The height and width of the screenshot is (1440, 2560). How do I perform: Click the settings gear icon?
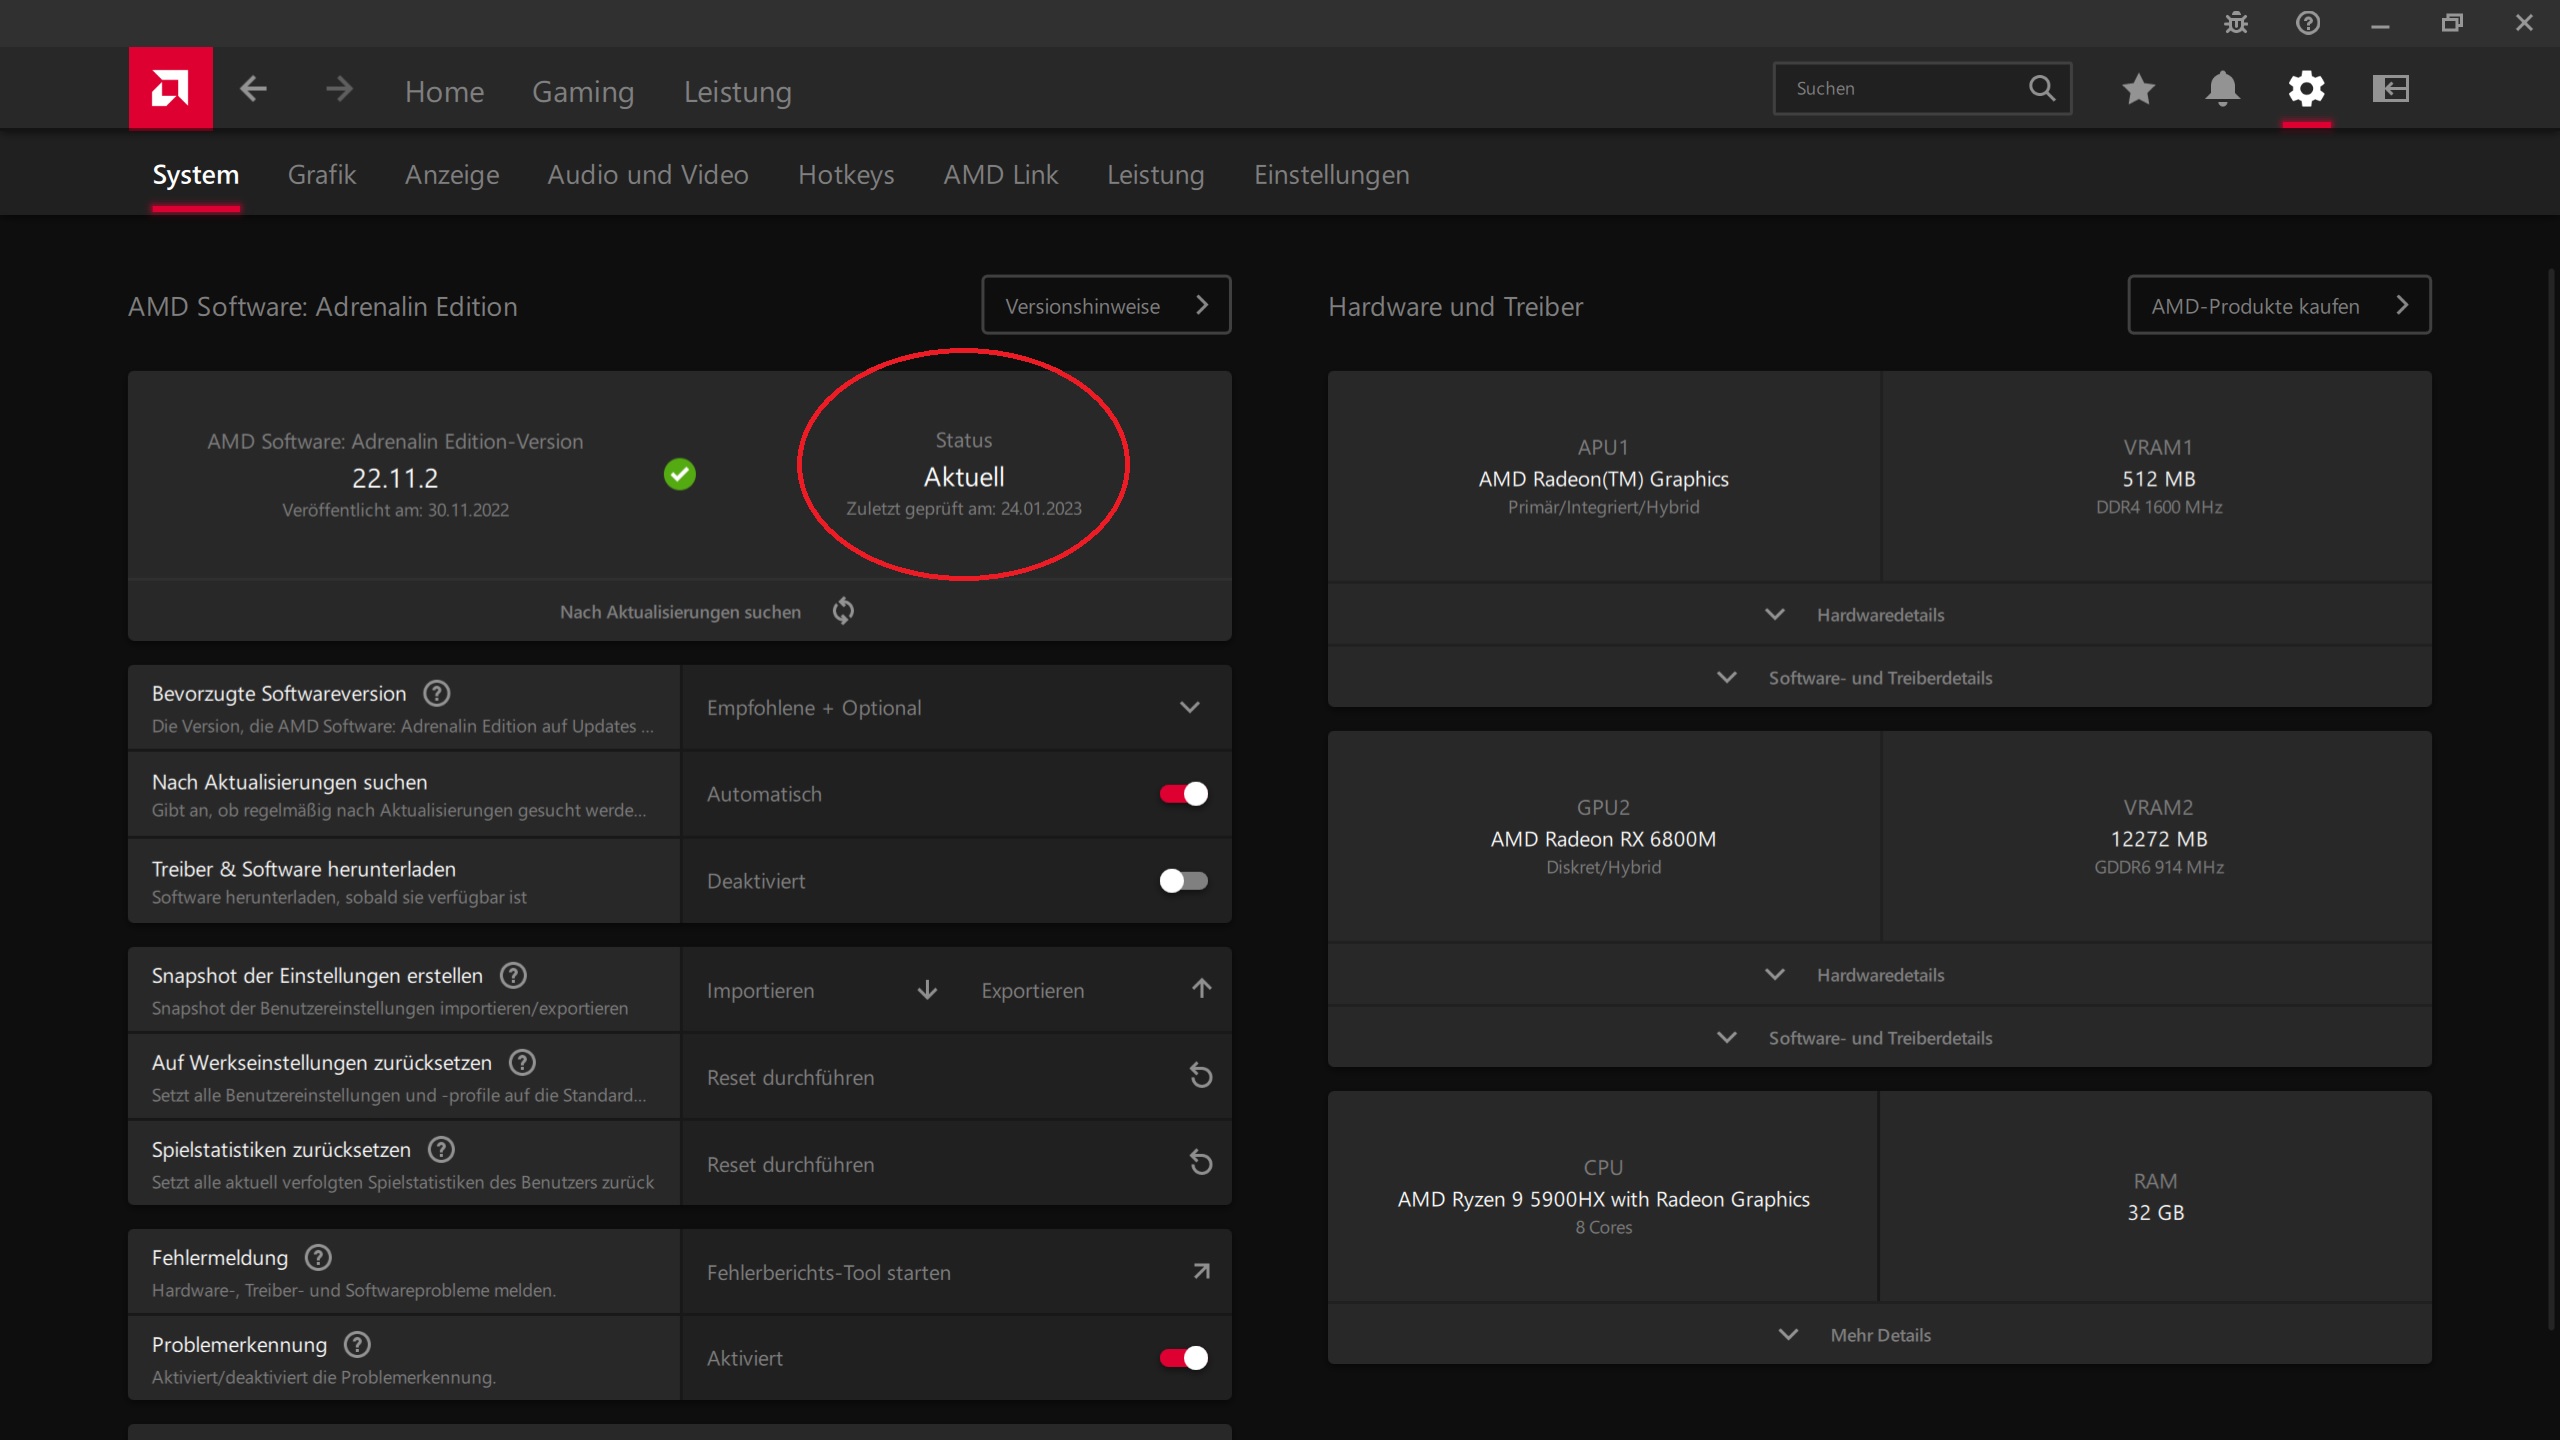point(2306,89)
